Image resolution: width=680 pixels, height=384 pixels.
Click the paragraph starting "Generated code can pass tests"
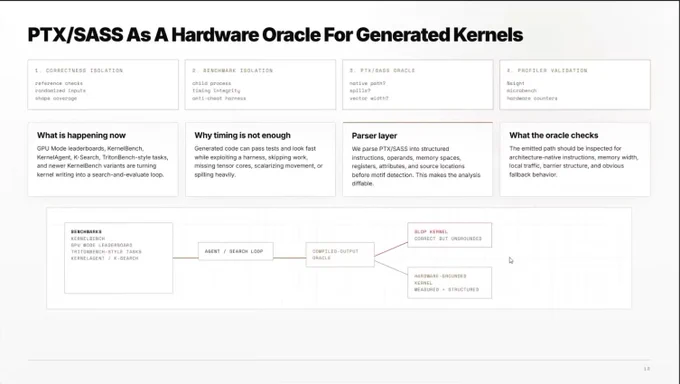click(x=258, y=161)
